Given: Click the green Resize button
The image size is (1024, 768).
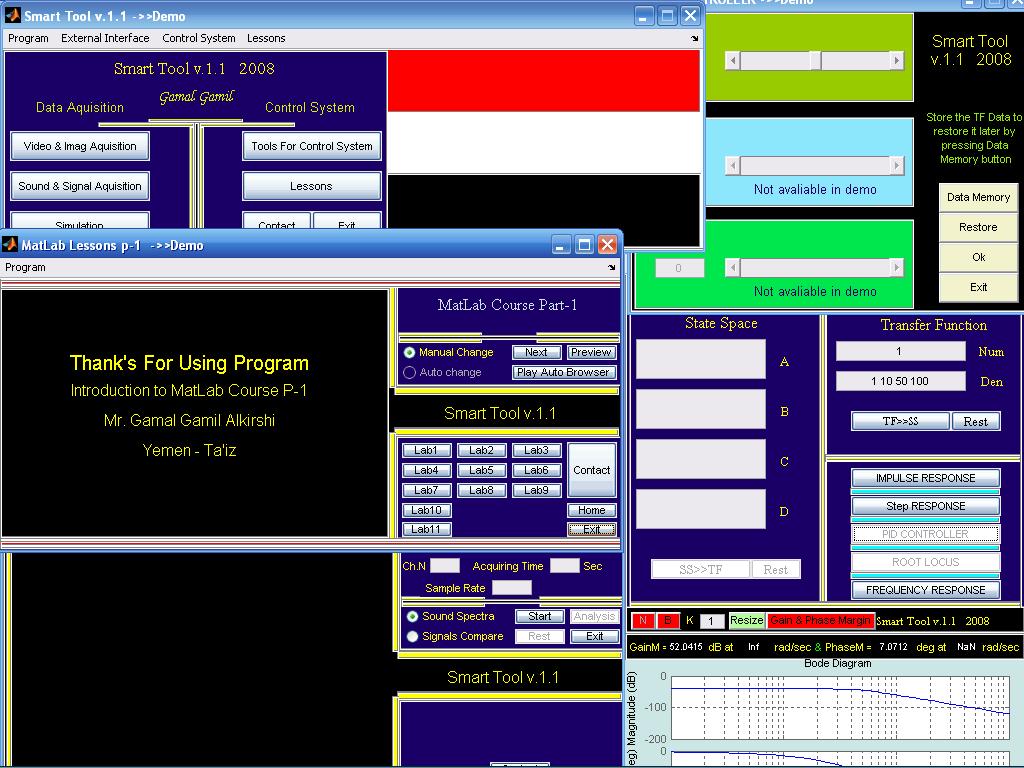Looking at the screenshot, I should coord(746,620).
